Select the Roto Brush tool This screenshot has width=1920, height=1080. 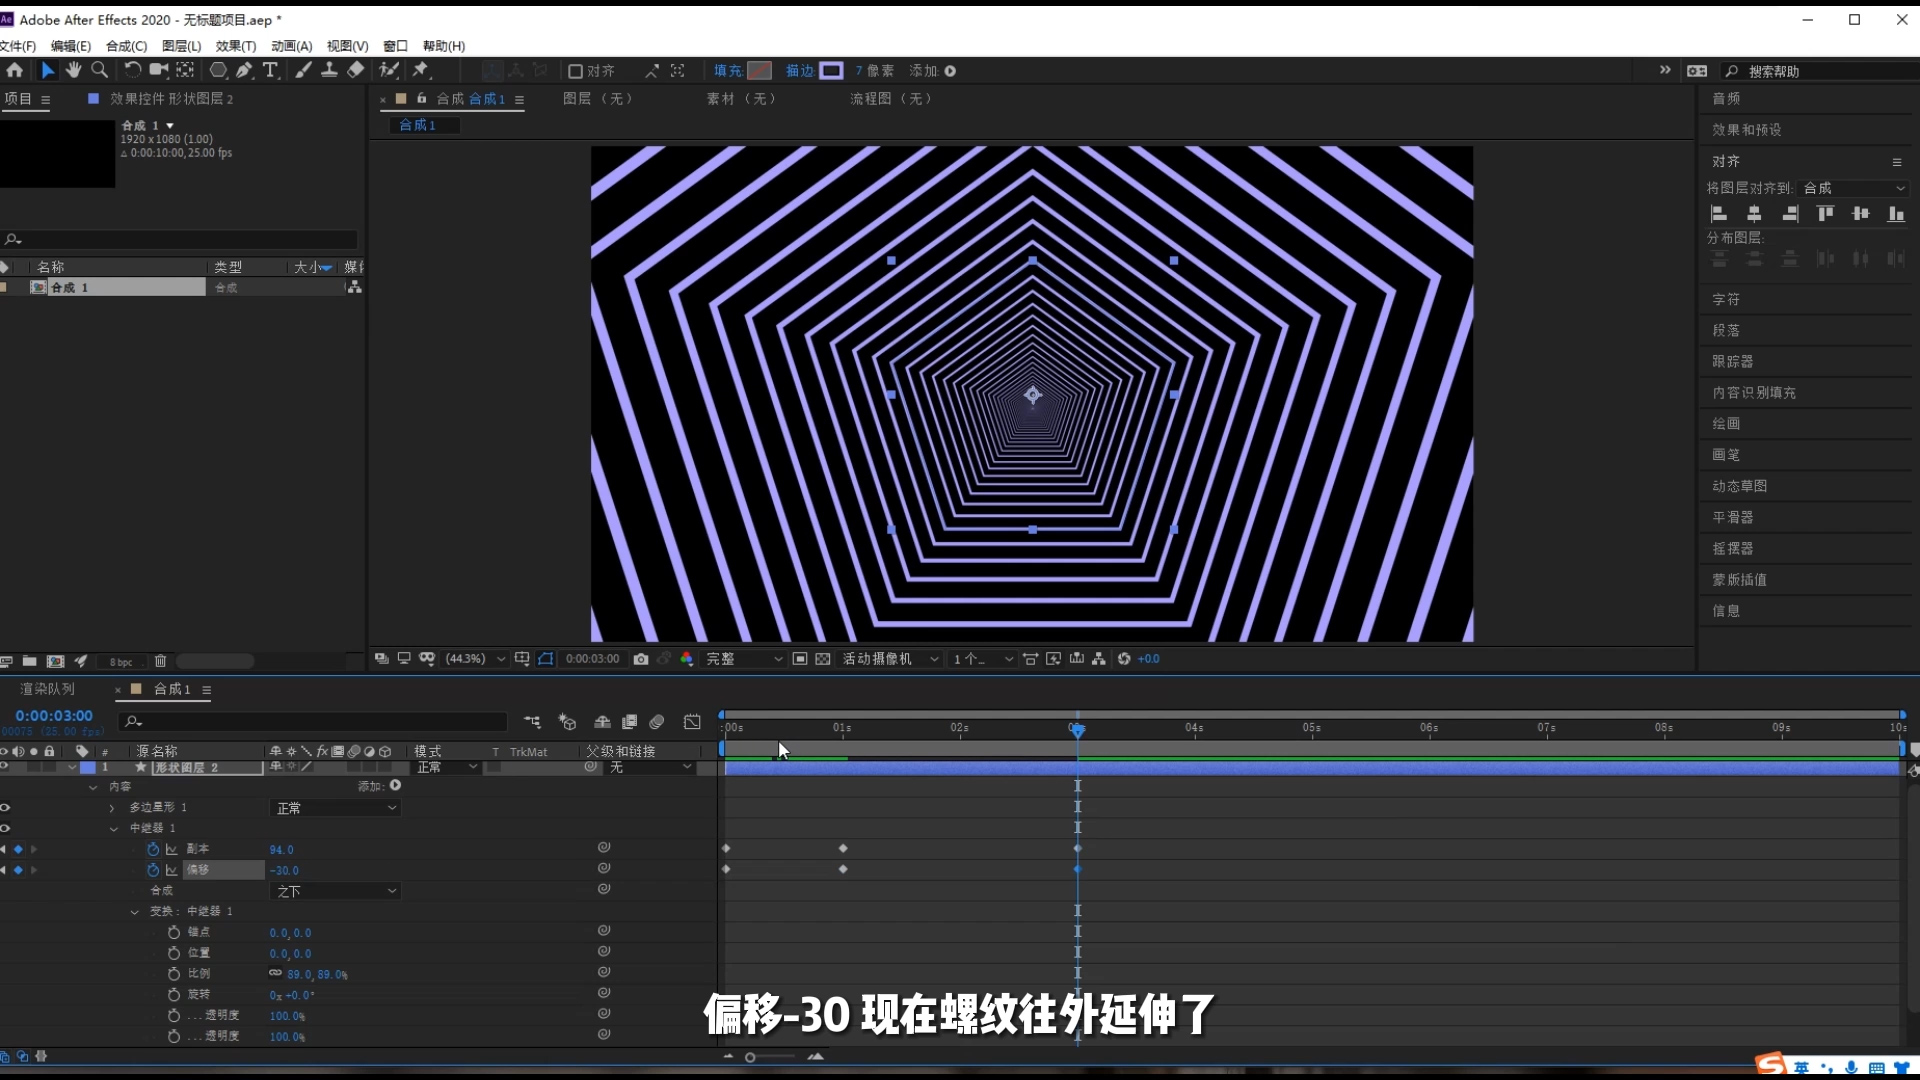(x=389, y=70)
